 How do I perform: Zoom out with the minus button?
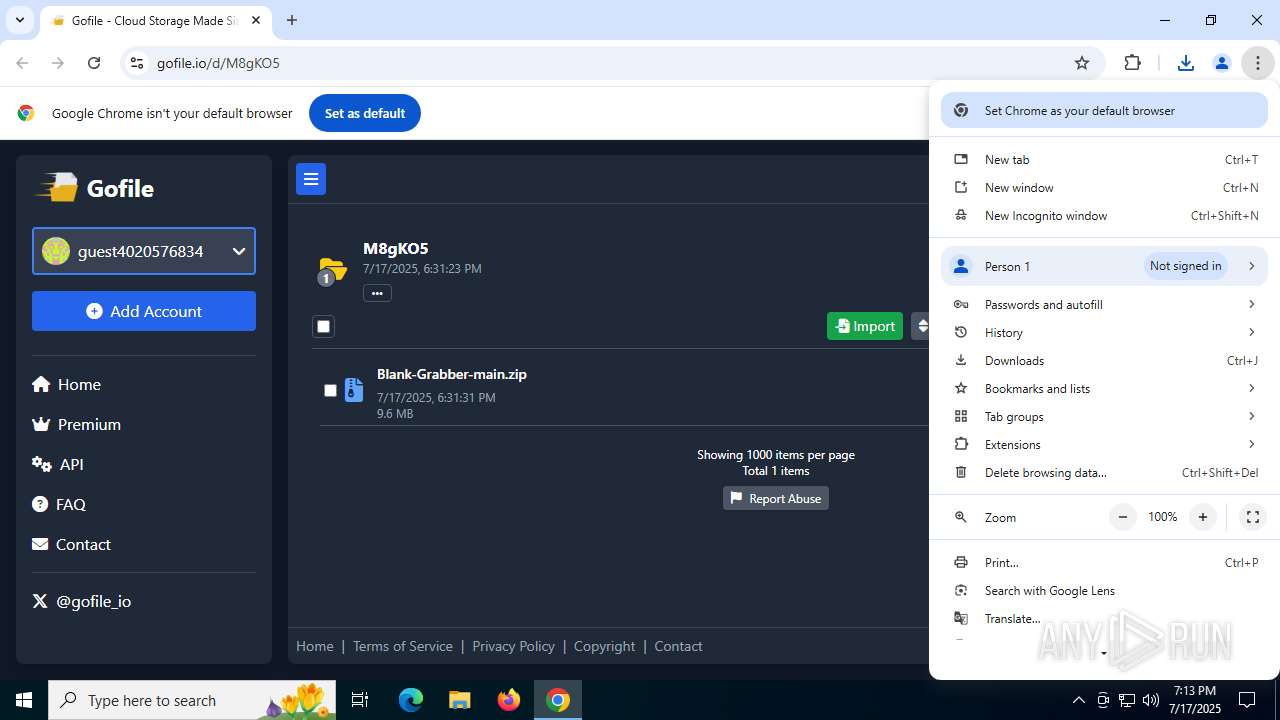tap(1123, 517)
